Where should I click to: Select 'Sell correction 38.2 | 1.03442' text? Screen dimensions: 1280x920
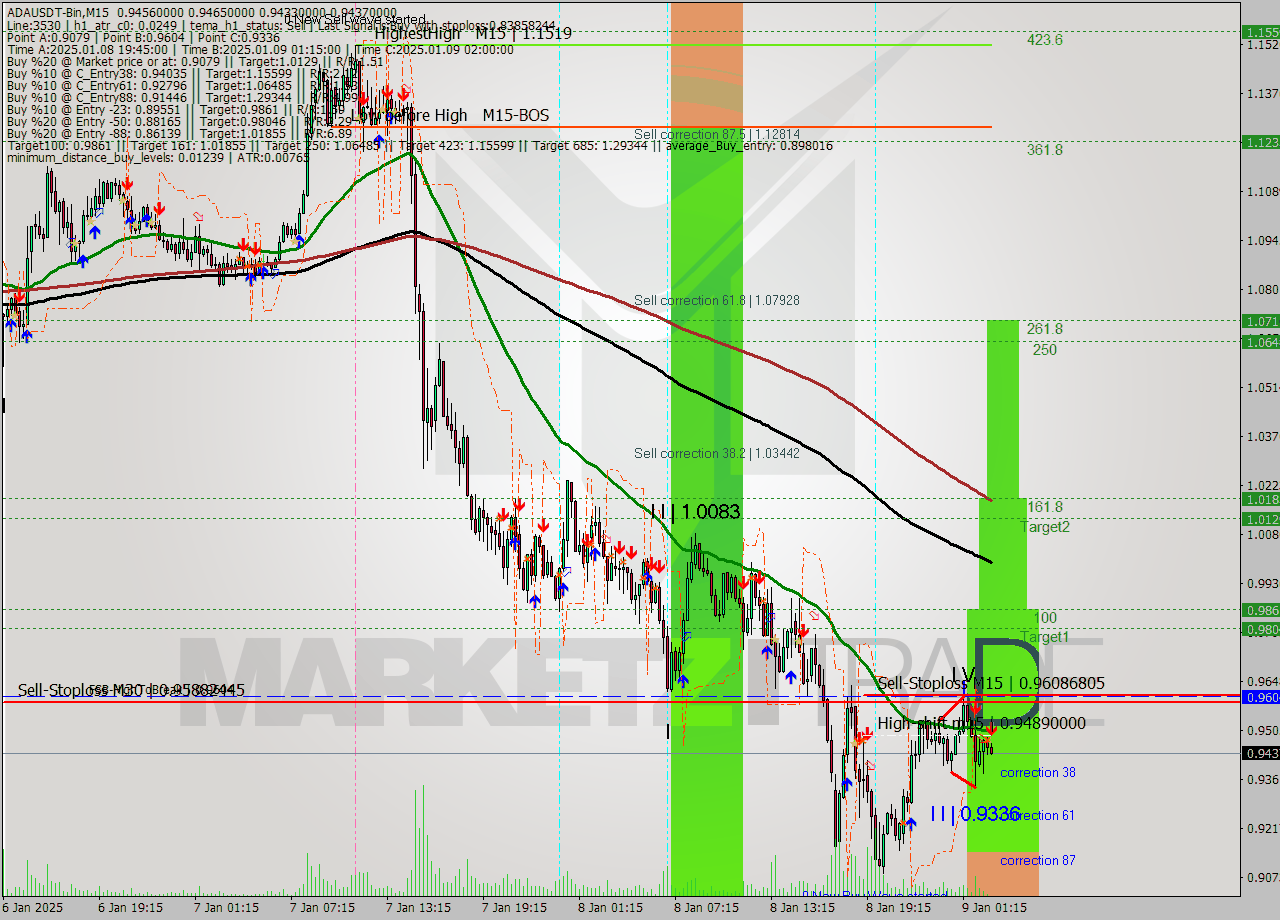coord(717,454)
